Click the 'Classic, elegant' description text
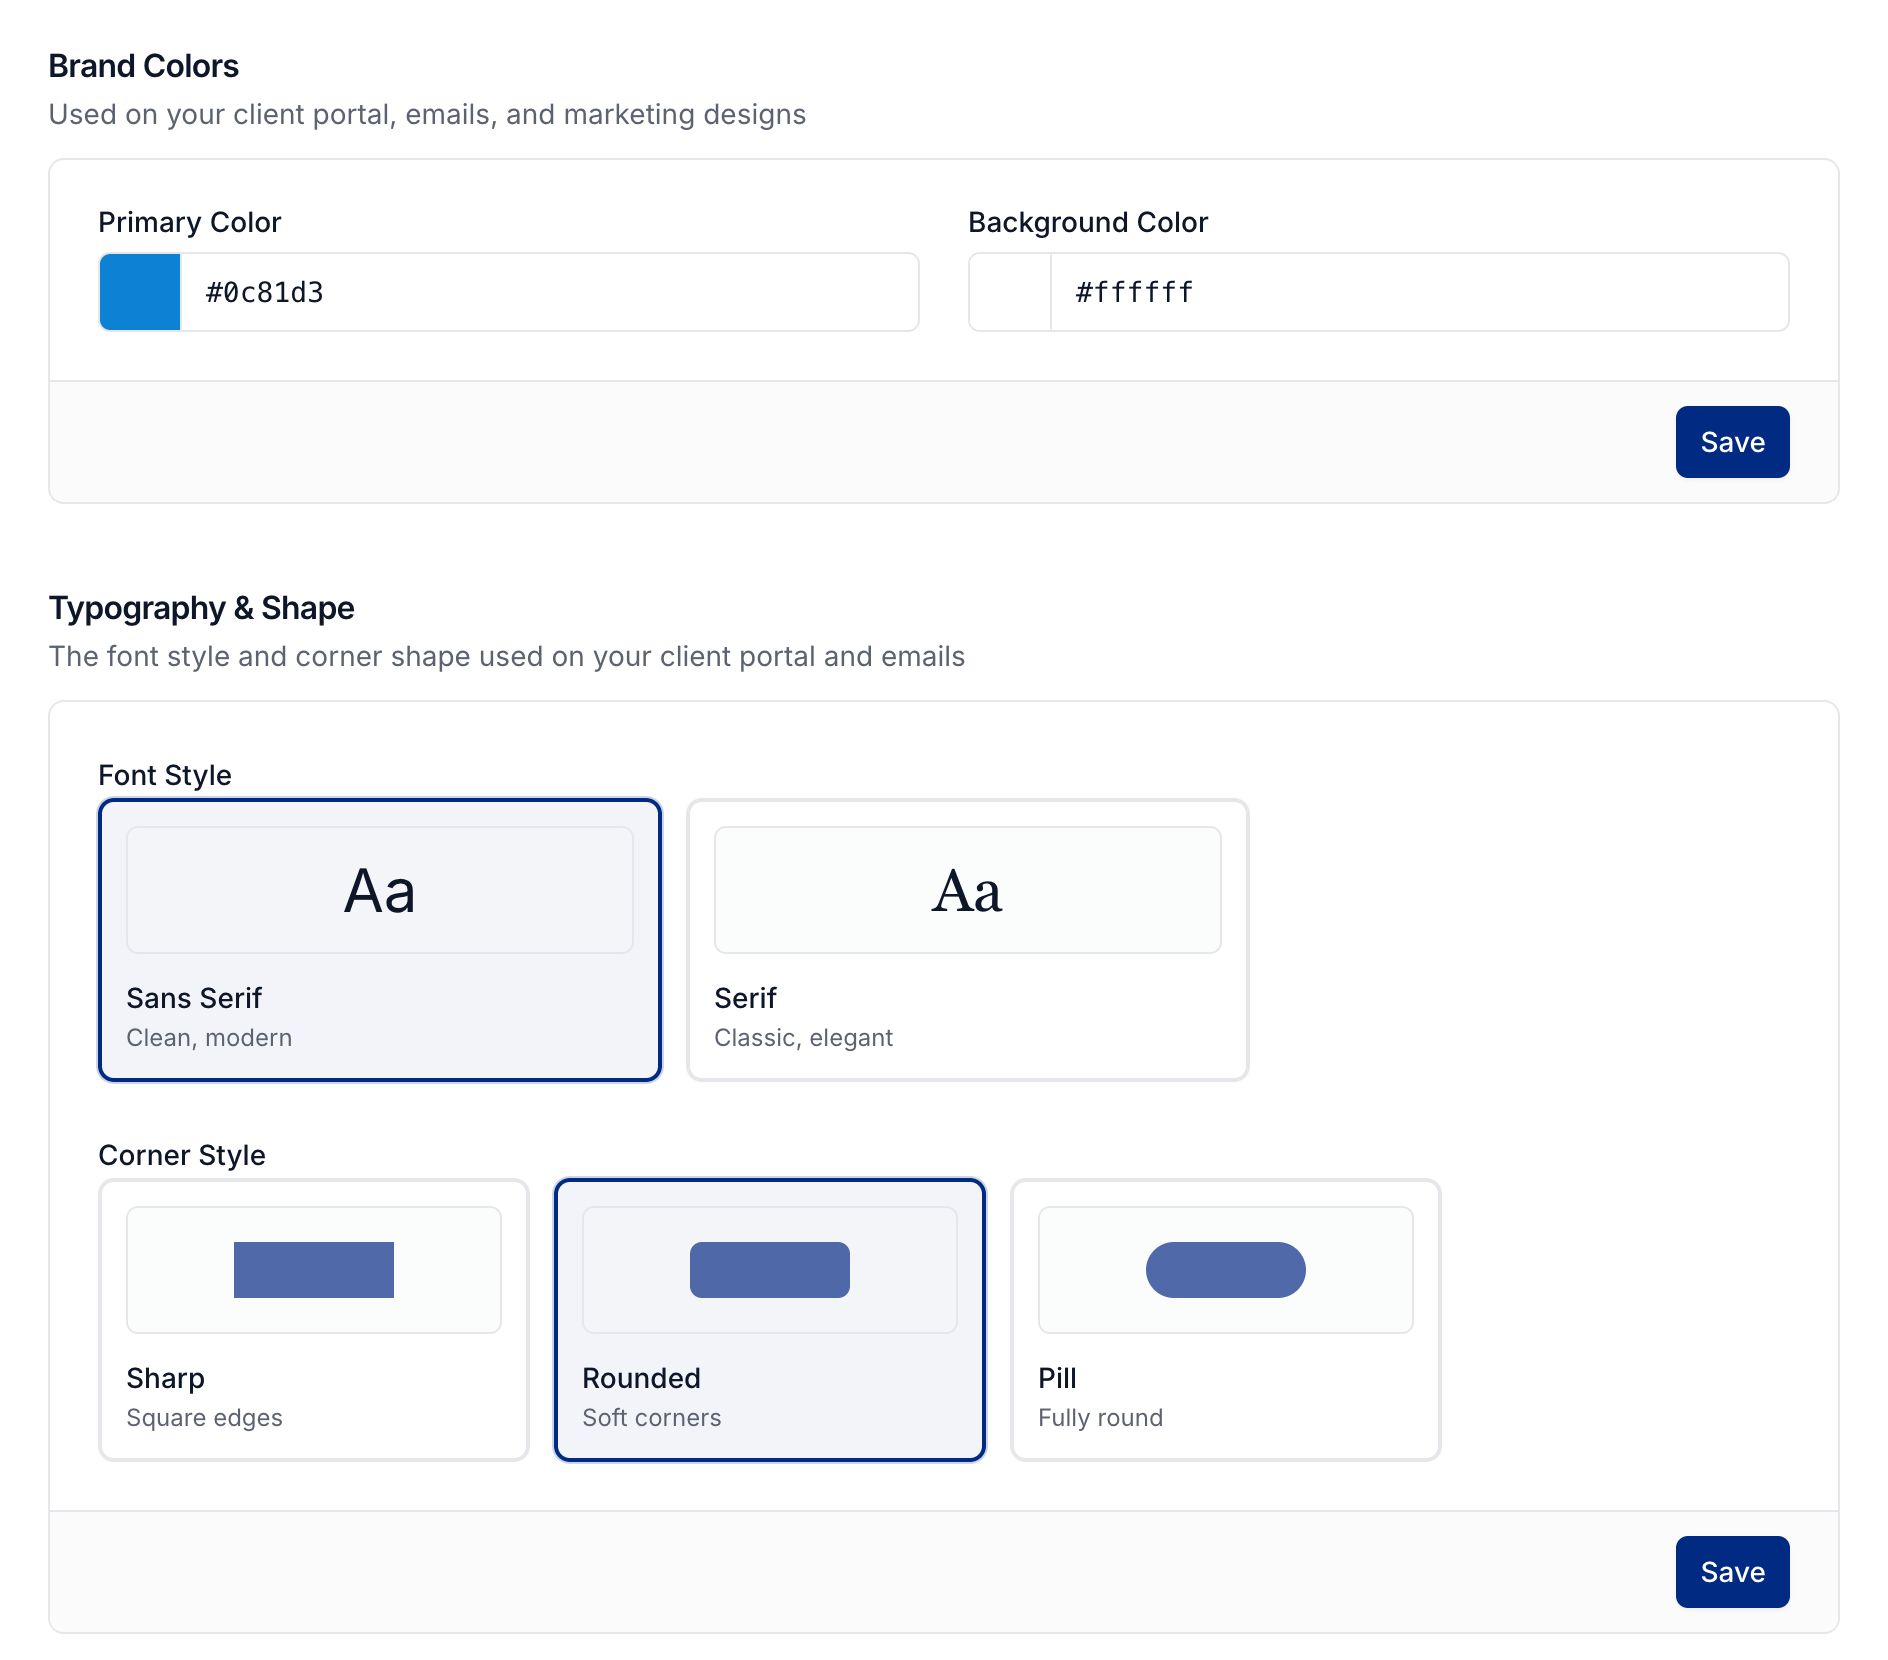This screenshot has width=1888, height=1660. click(804, 1038)
